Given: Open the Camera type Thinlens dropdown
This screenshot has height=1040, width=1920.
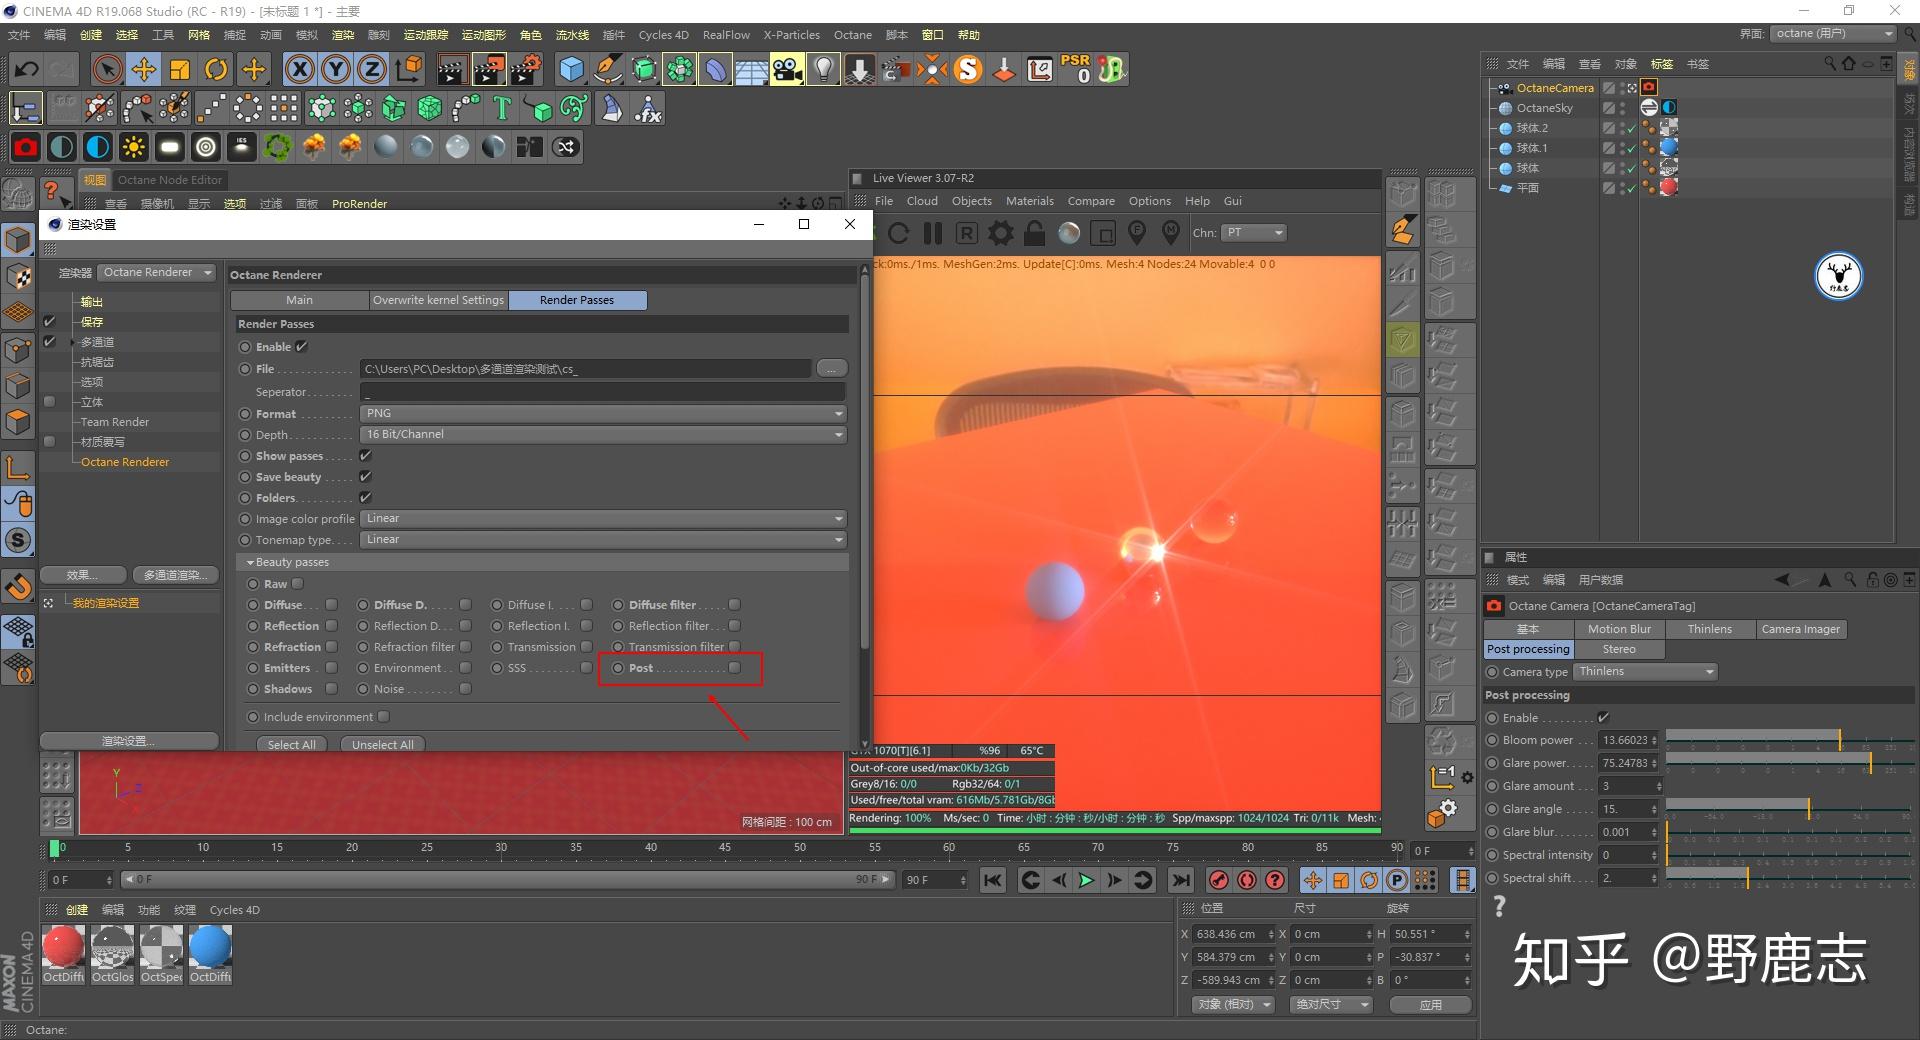Looking at the screenshot, I should (x=1645, y=672).
